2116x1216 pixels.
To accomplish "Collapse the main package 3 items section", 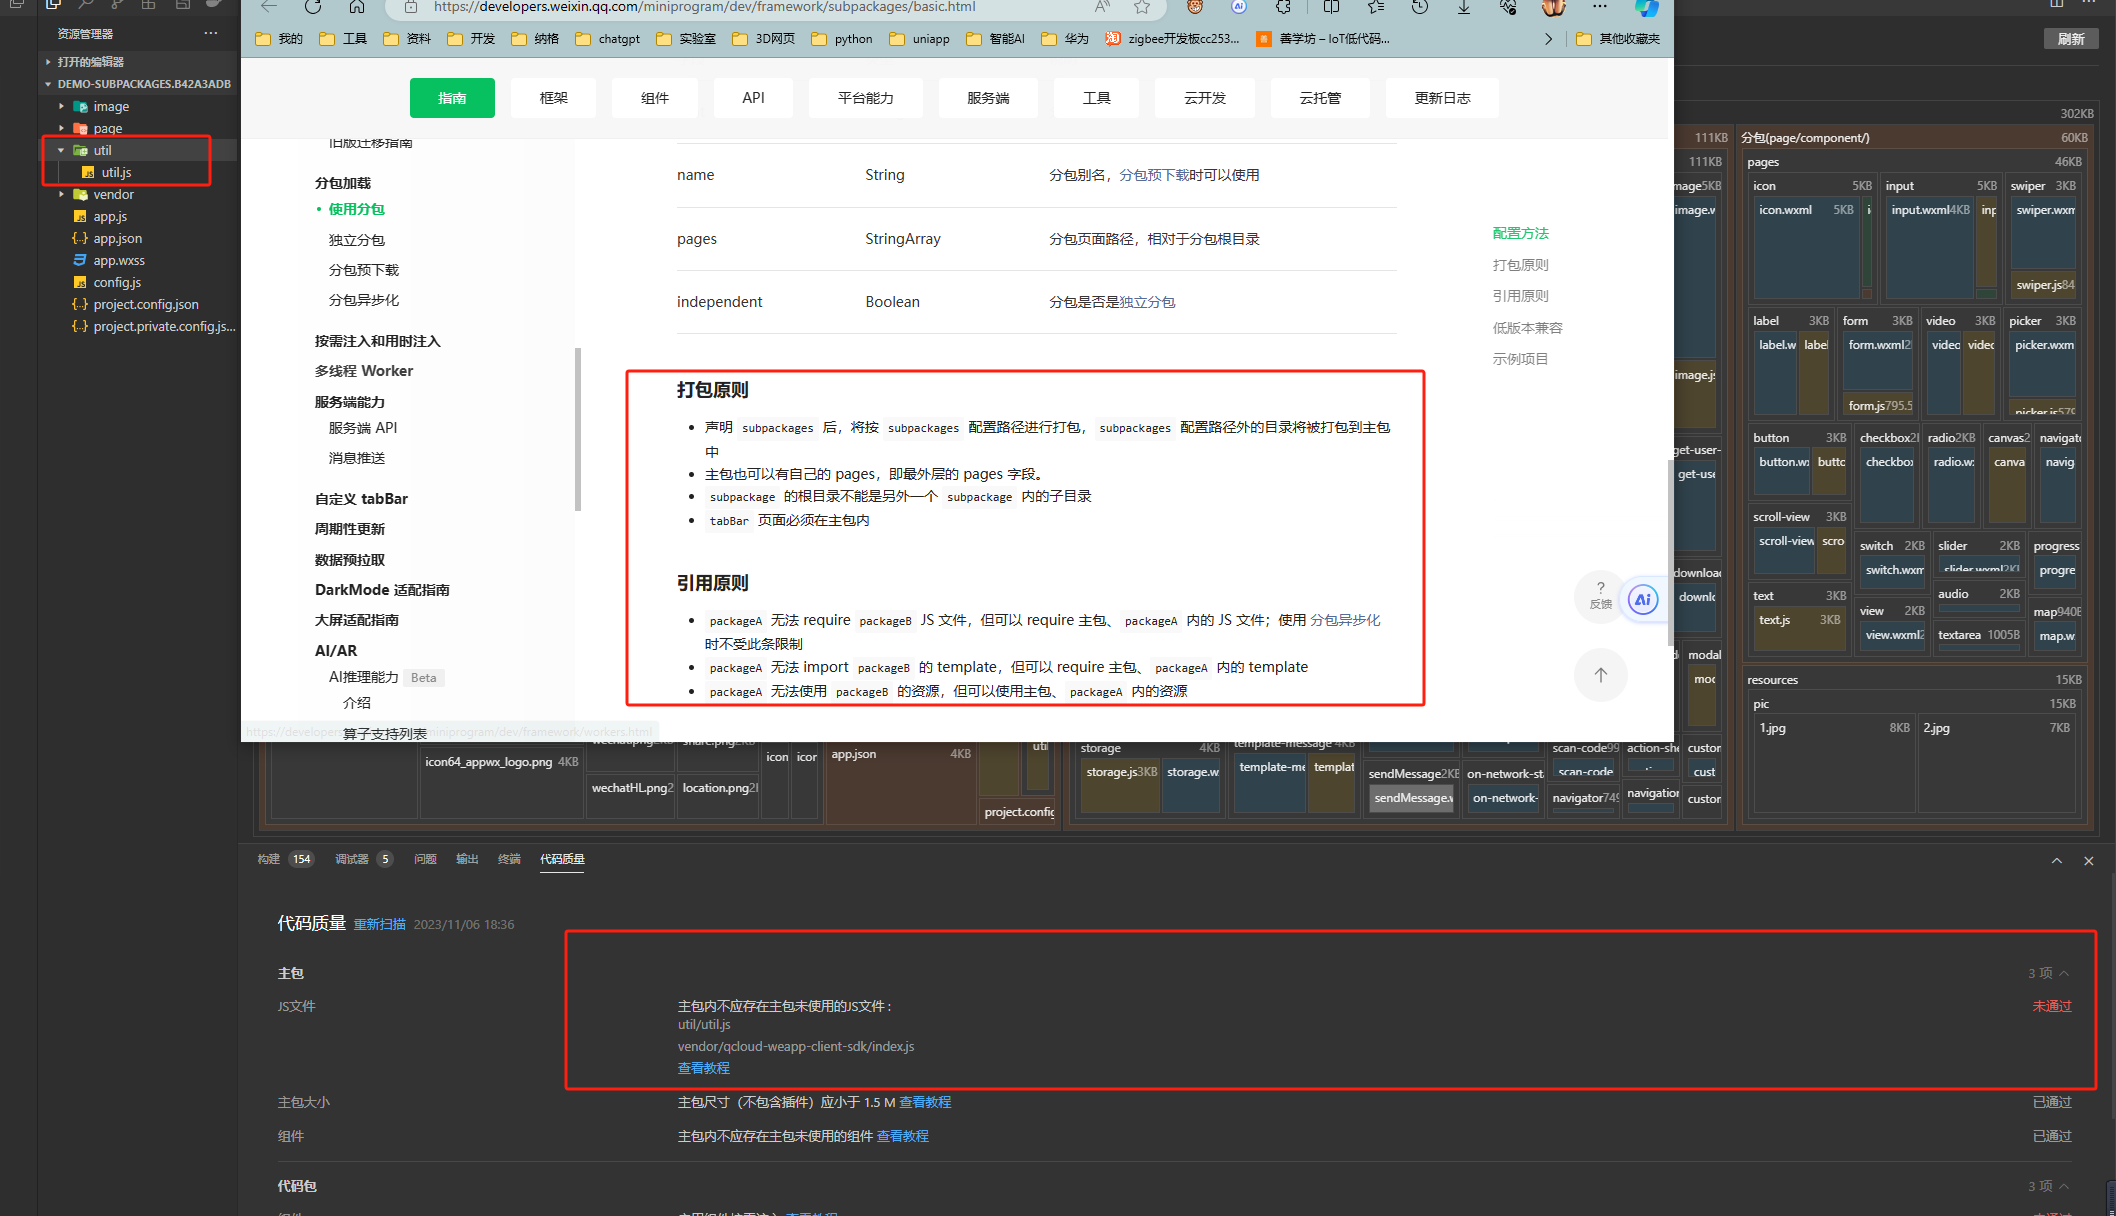I will click(x=2064, y=973).
